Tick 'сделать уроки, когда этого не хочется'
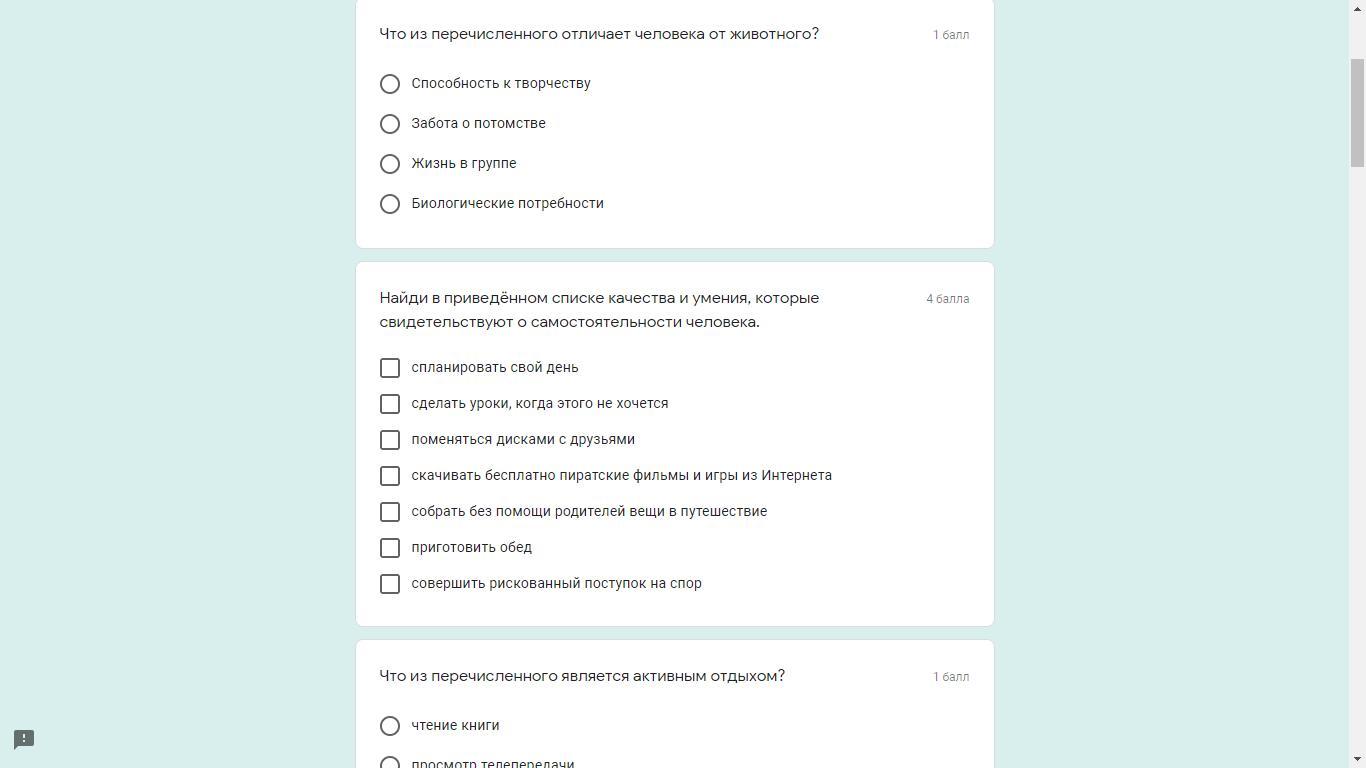This screenshot has width=1366, height=768. coord(390,404)
